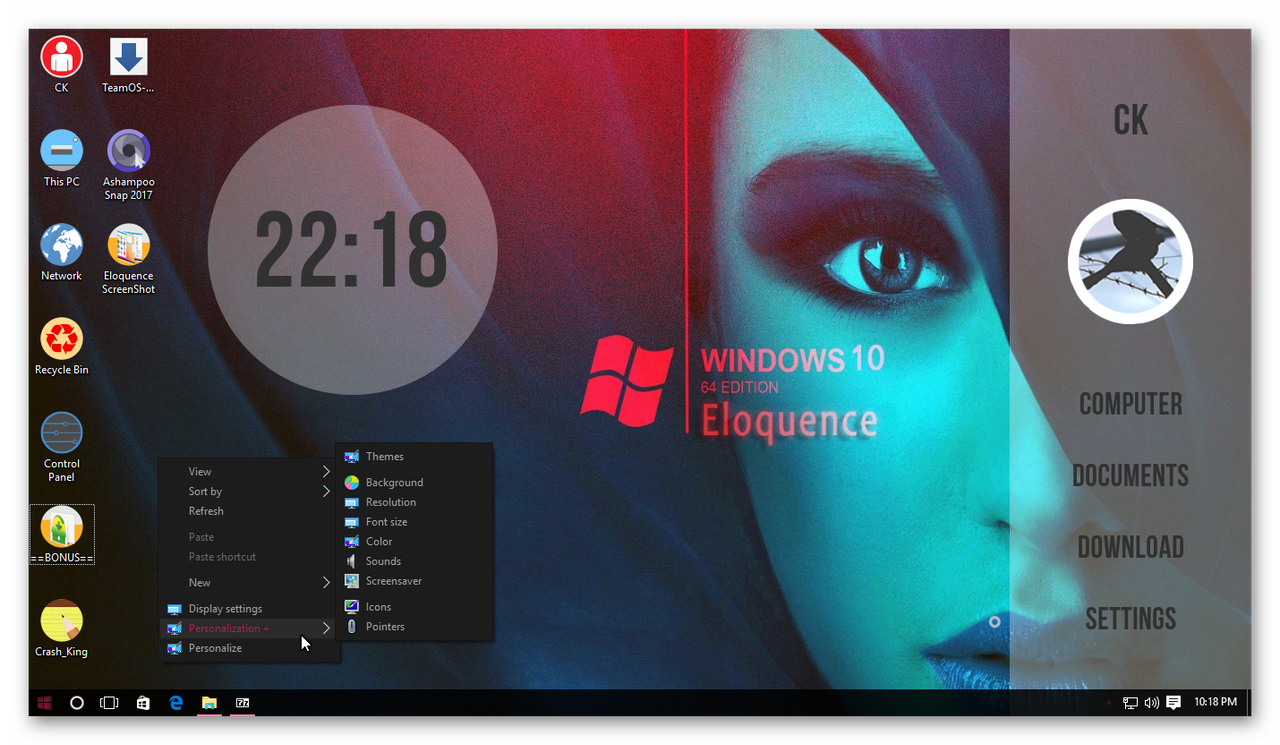Open the Eloquence ScreenShot shortcut
The image size is (1280, 745).
click(x=128, y=259)
